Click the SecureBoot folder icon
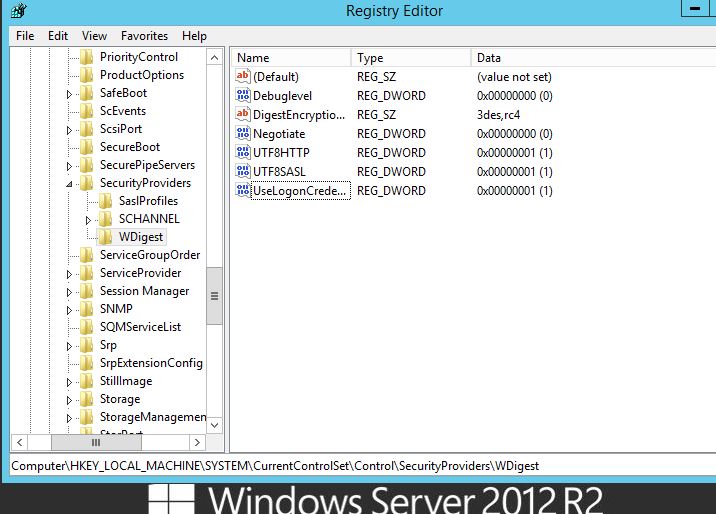Image resolution: width=716 pixels, height=514 pixels. pyautogui.click(x=86, y=147)
